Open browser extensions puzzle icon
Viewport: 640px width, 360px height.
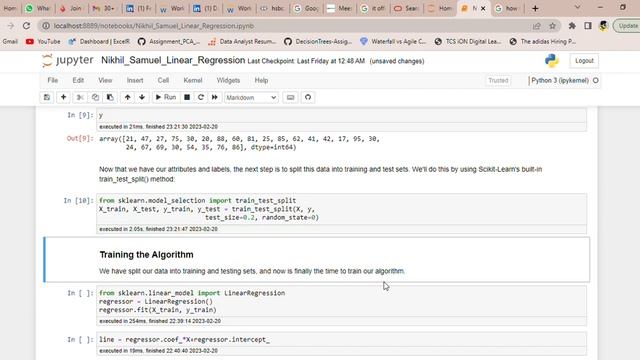(572, 26)
